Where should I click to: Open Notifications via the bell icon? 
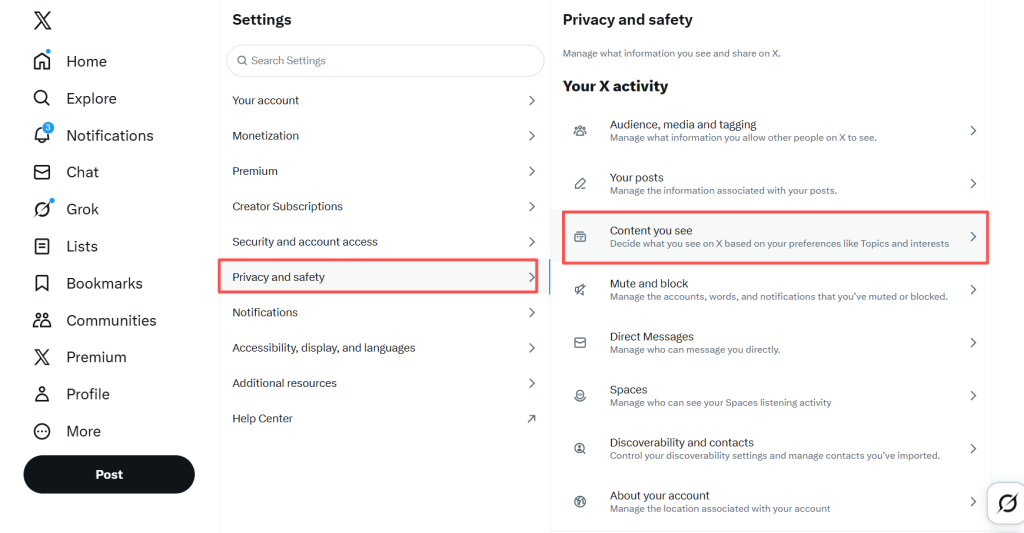(x=42, y=135)
